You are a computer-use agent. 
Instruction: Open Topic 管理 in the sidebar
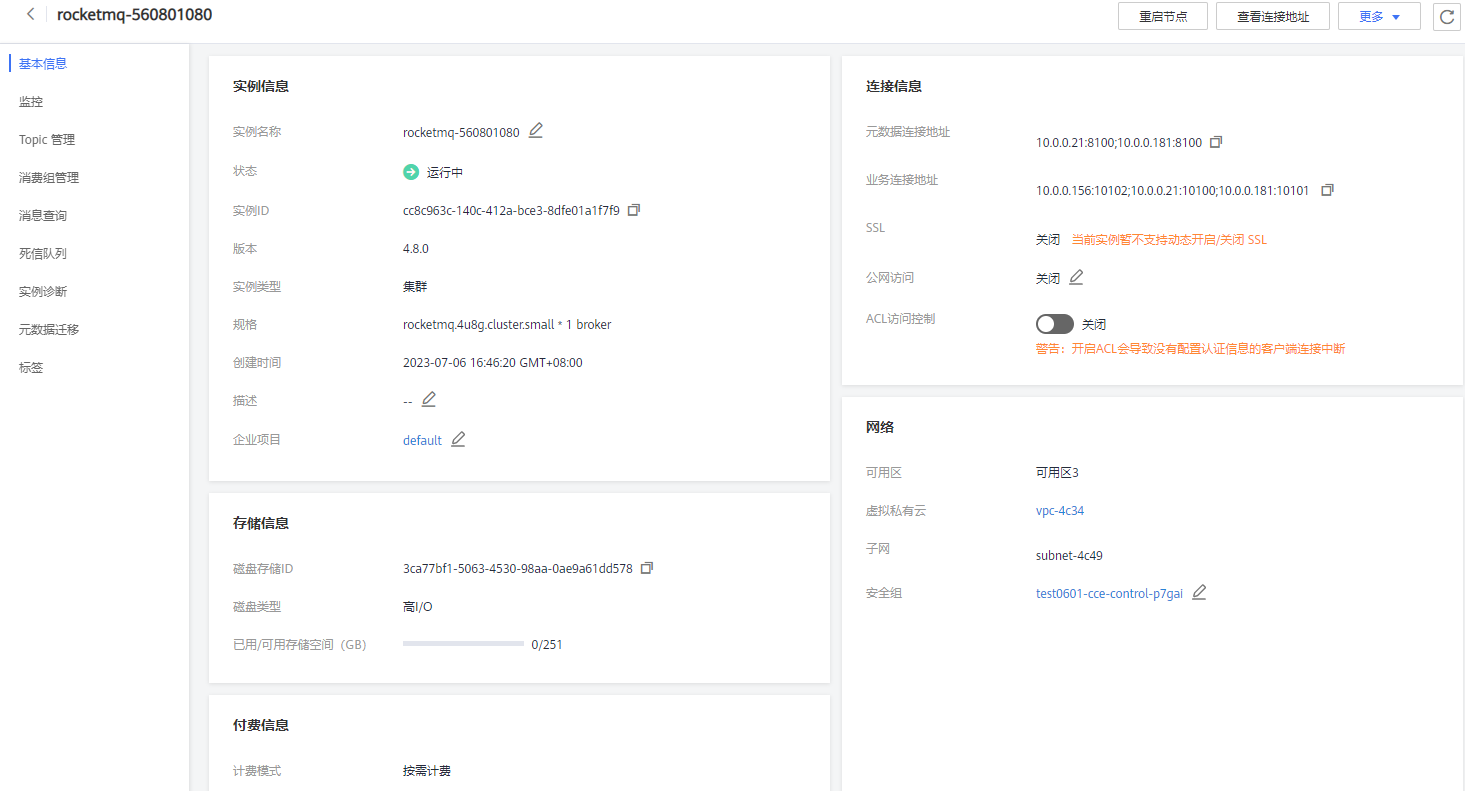coord(47,140)
